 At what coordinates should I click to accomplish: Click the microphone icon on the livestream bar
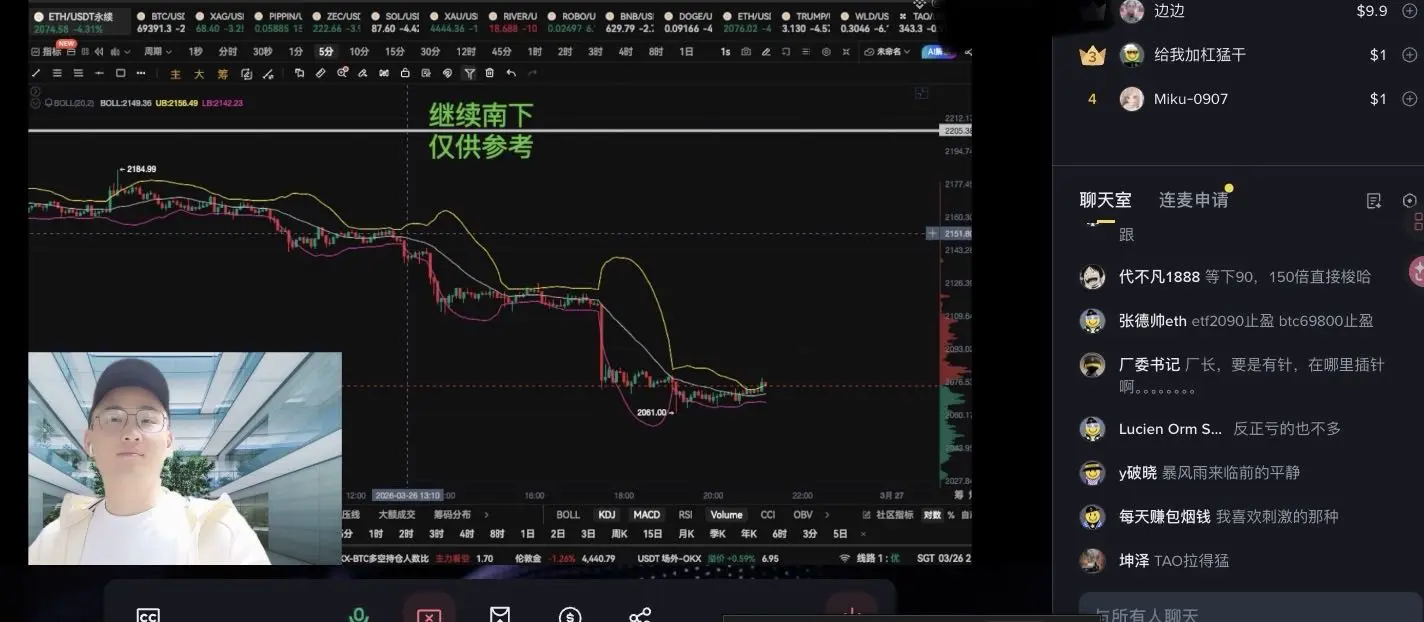(358, 613)
